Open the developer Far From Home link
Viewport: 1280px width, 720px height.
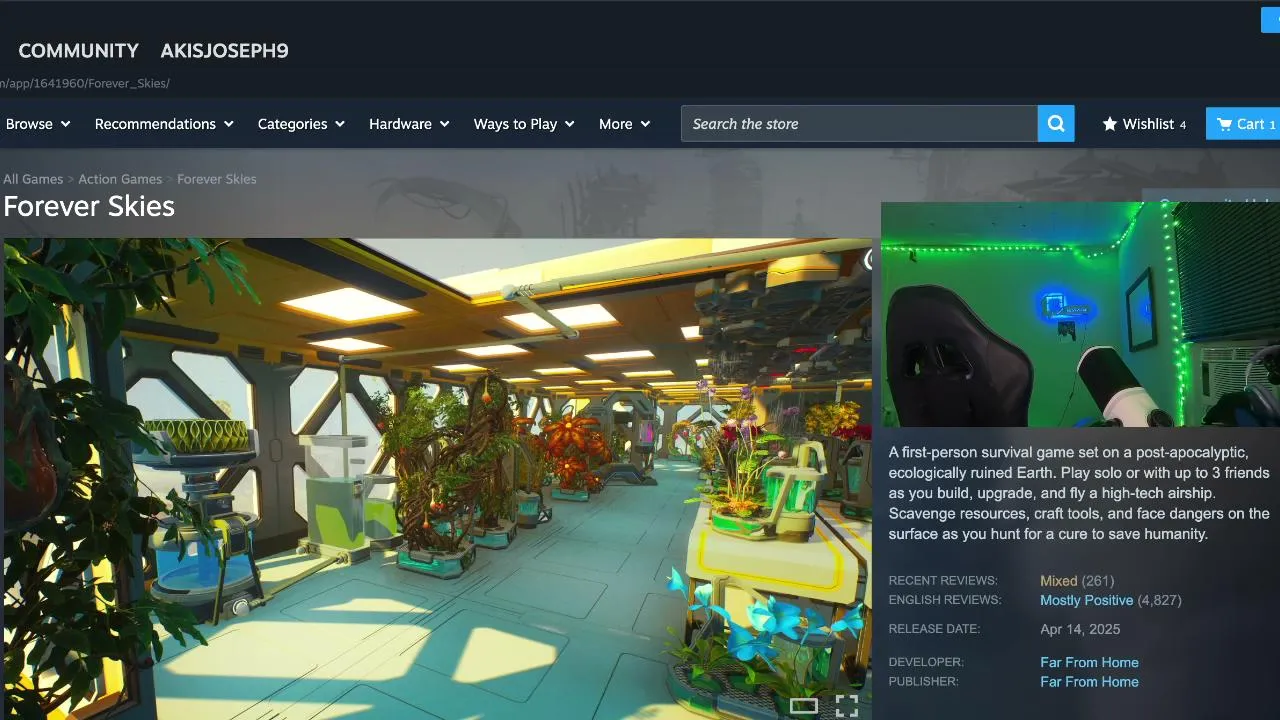click(x=1089, y=662)
